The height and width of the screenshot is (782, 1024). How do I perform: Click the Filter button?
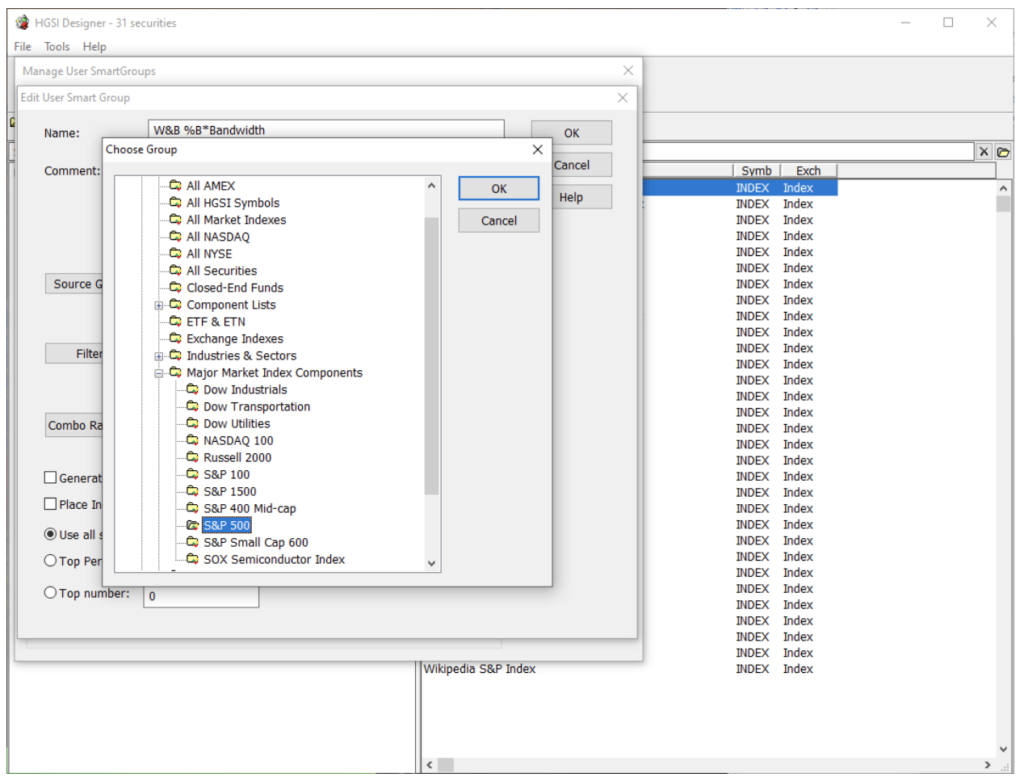point(74,353)
